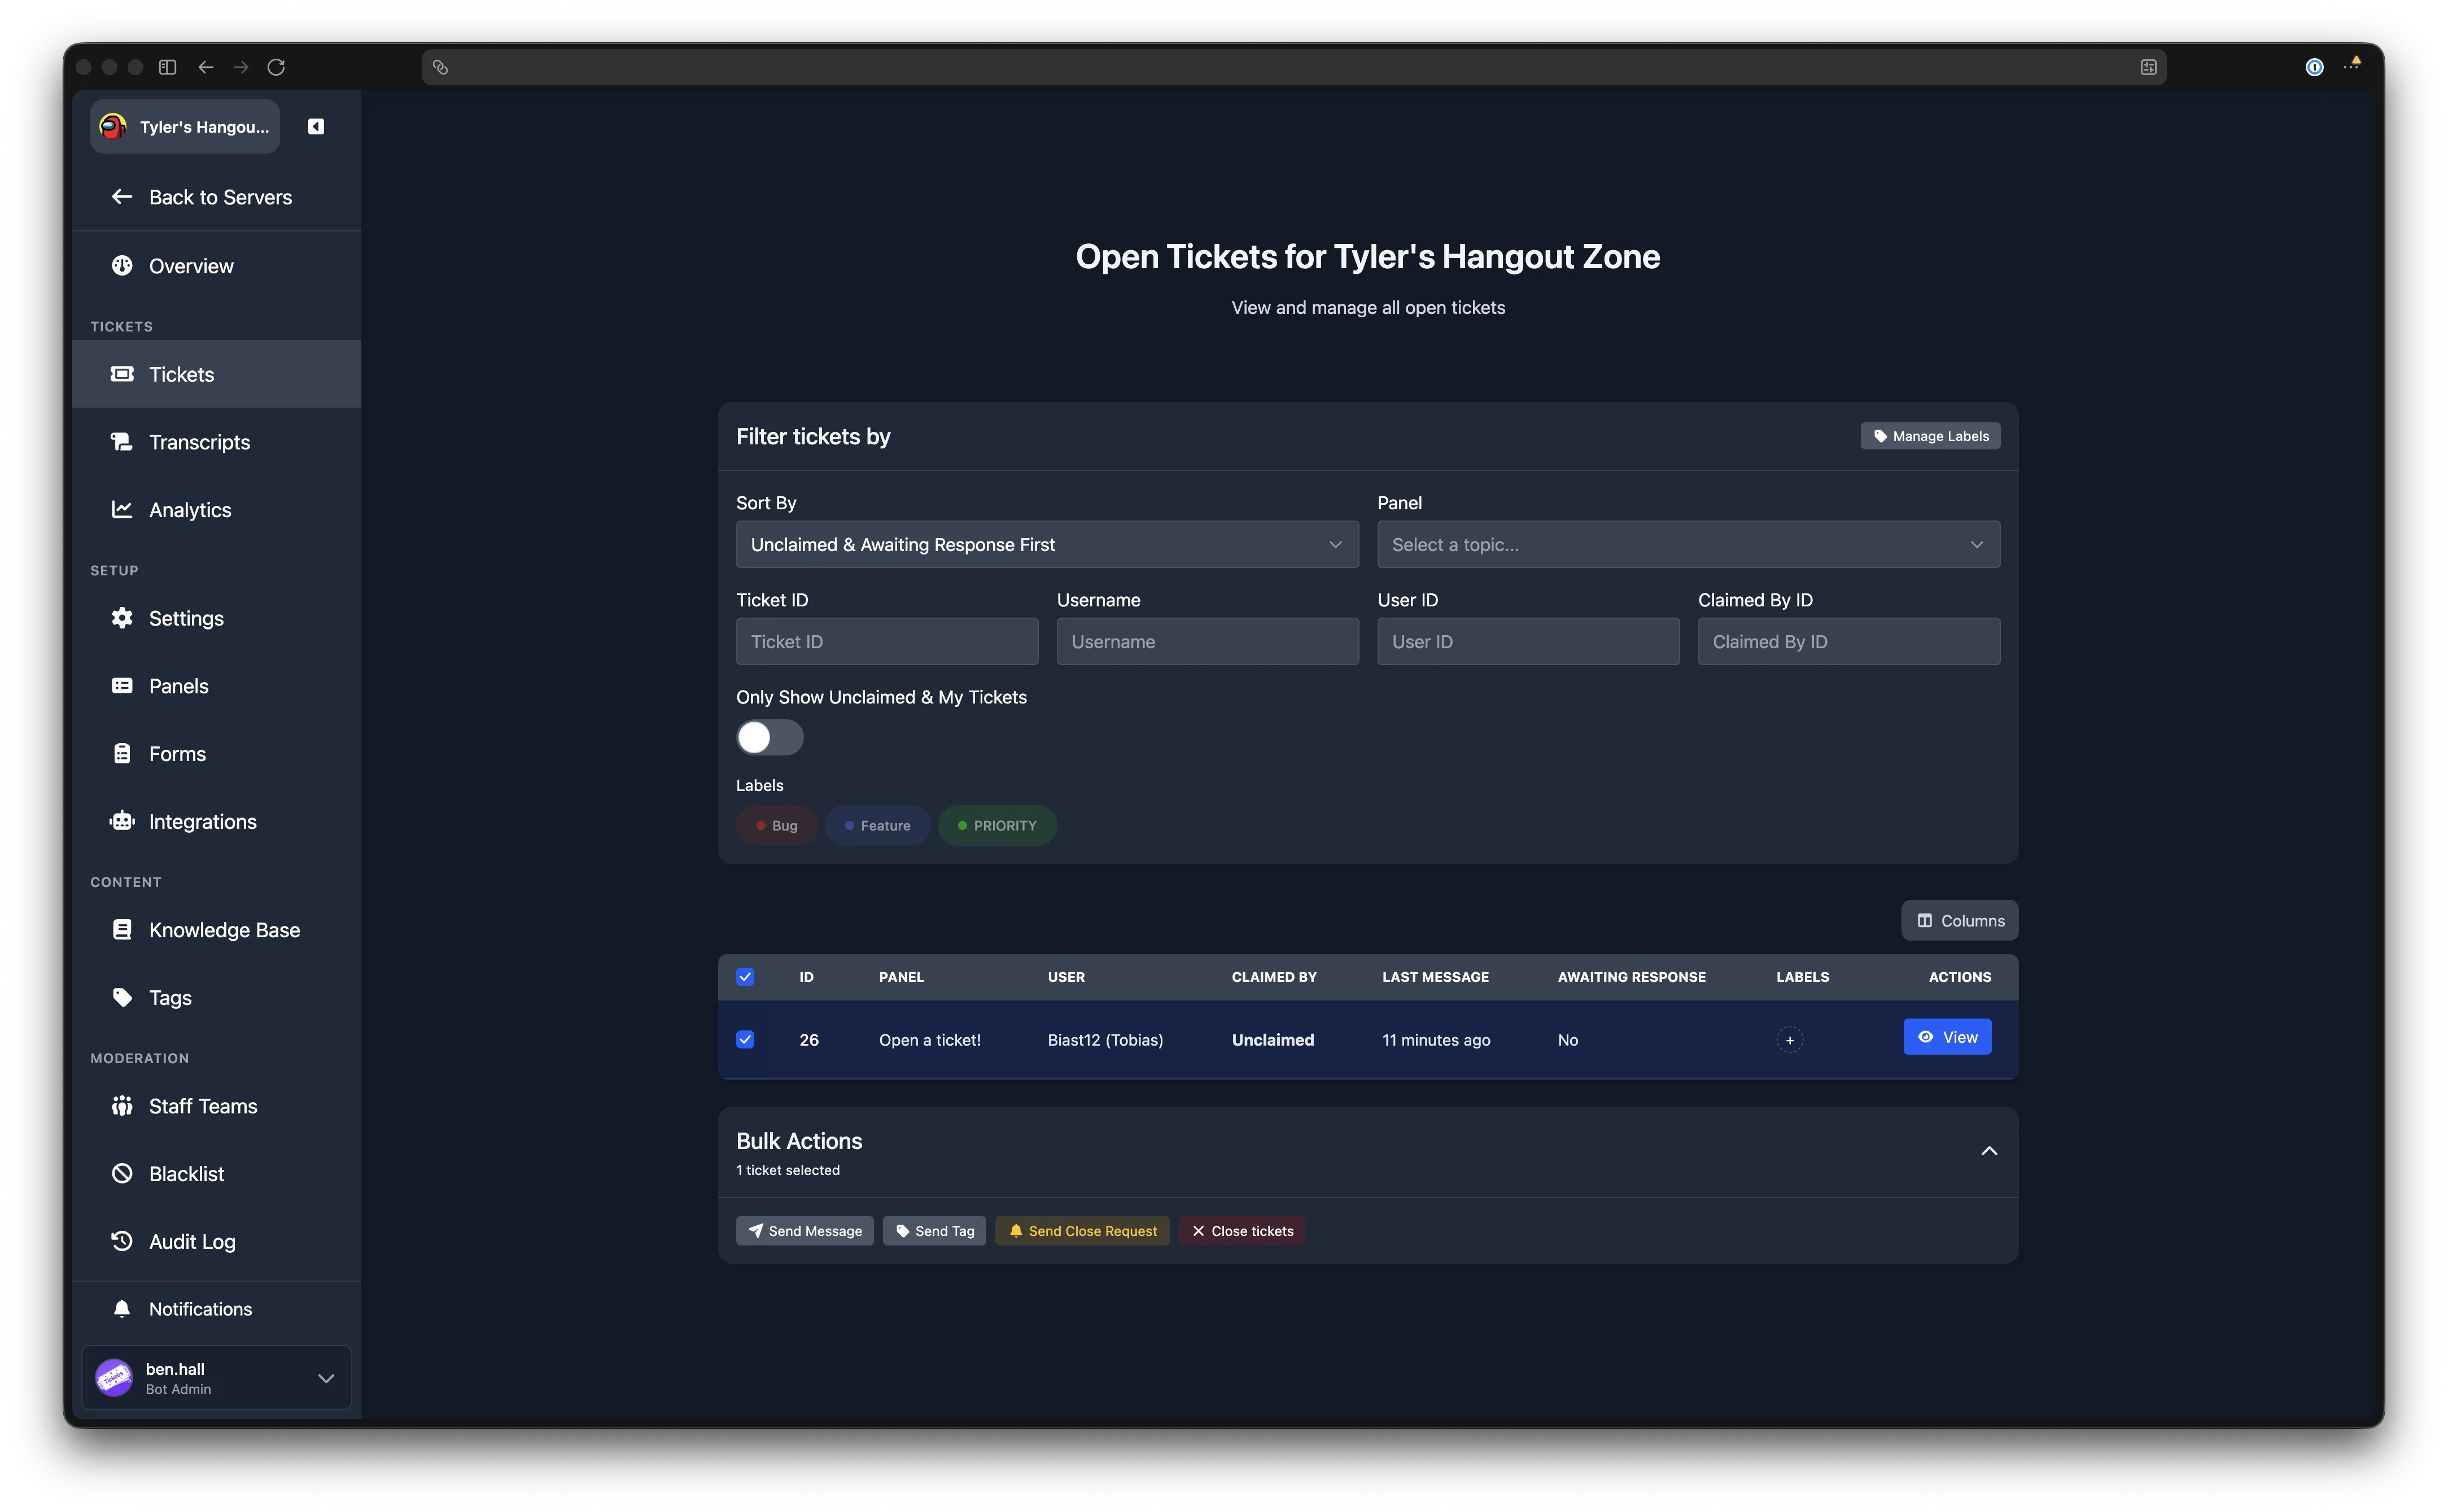Click the Manage Labels button
2448x1512 pixels.
[1931, 436]
